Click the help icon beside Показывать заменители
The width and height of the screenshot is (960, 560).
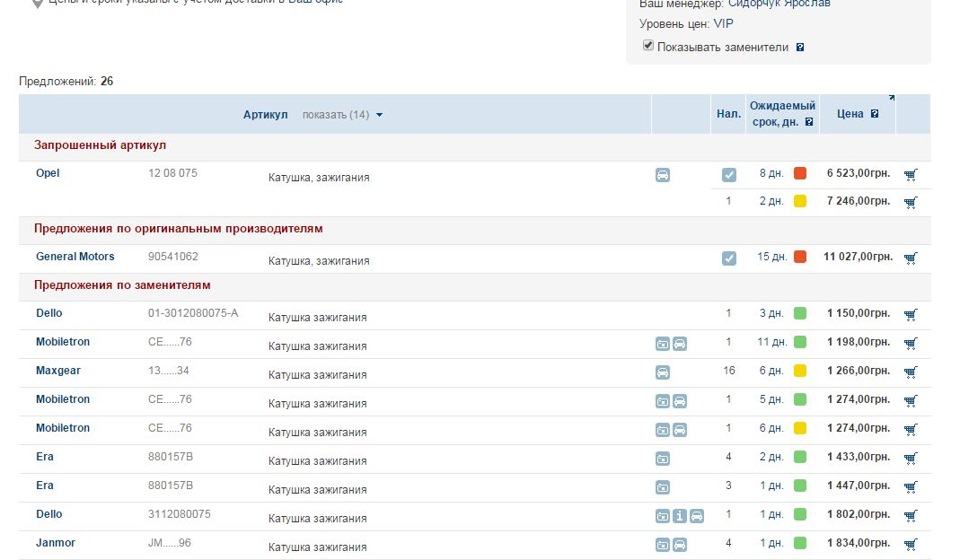[x=800, y=47]
